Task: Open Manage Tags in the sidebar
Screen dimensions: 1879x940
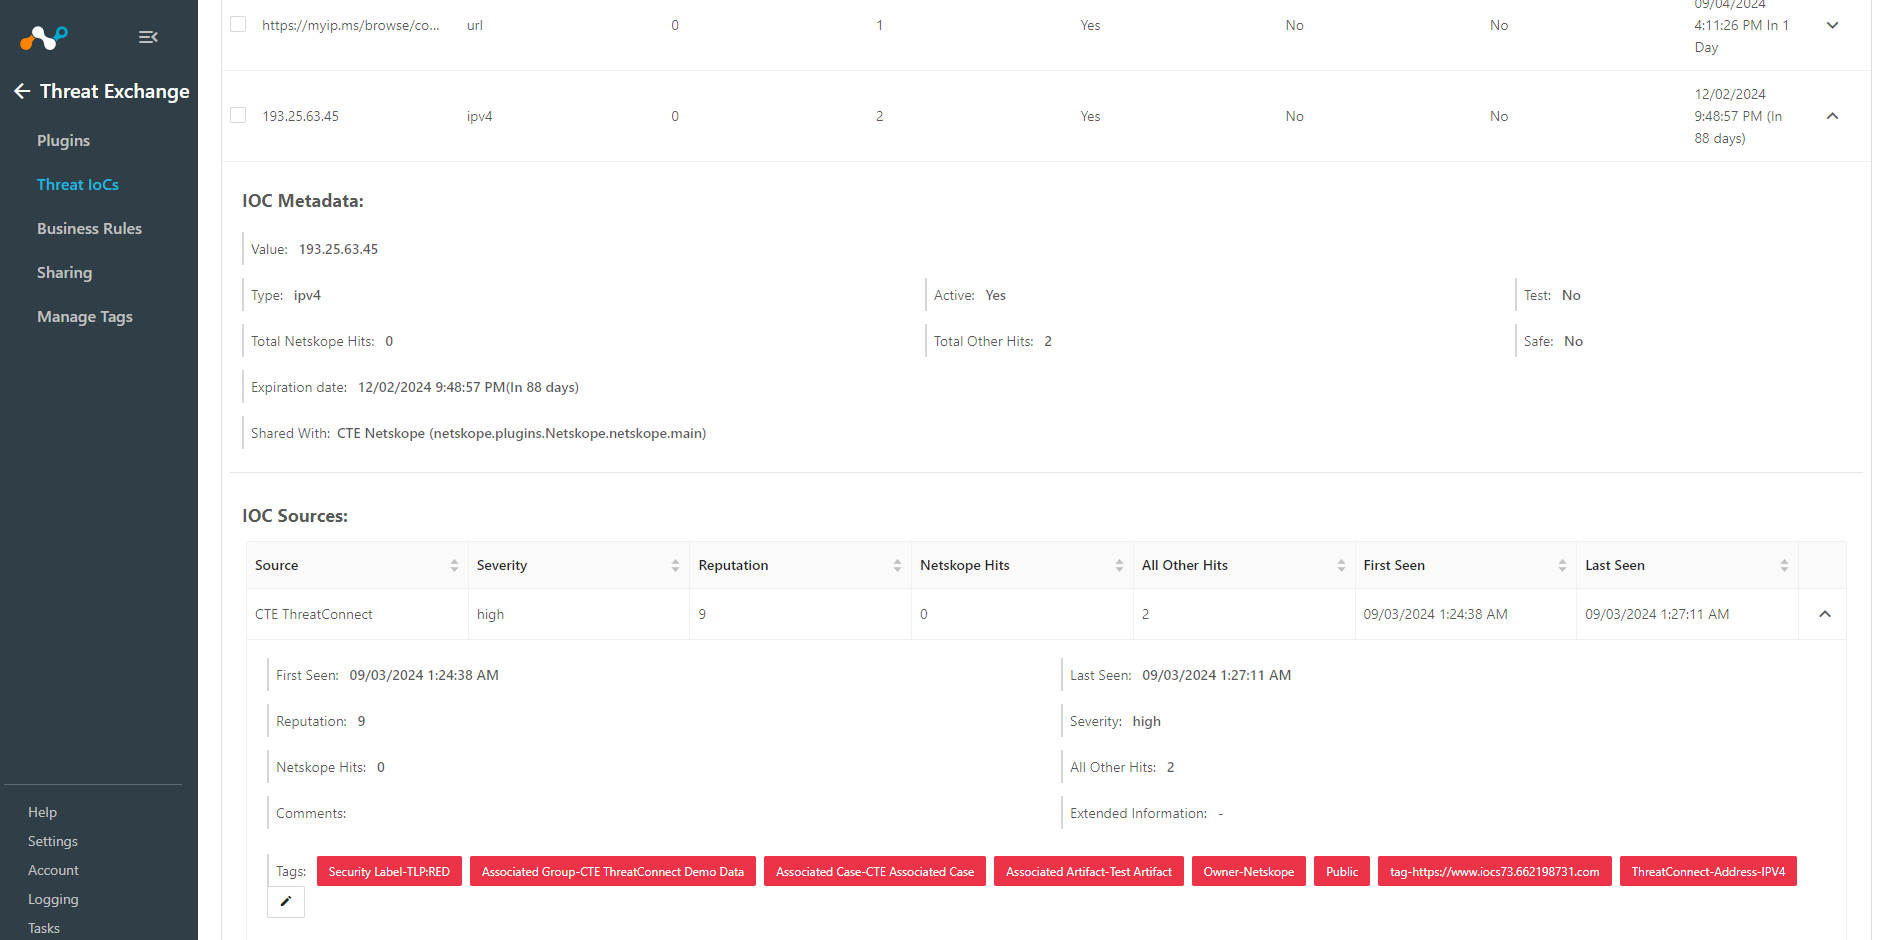Action: point(85,317)
